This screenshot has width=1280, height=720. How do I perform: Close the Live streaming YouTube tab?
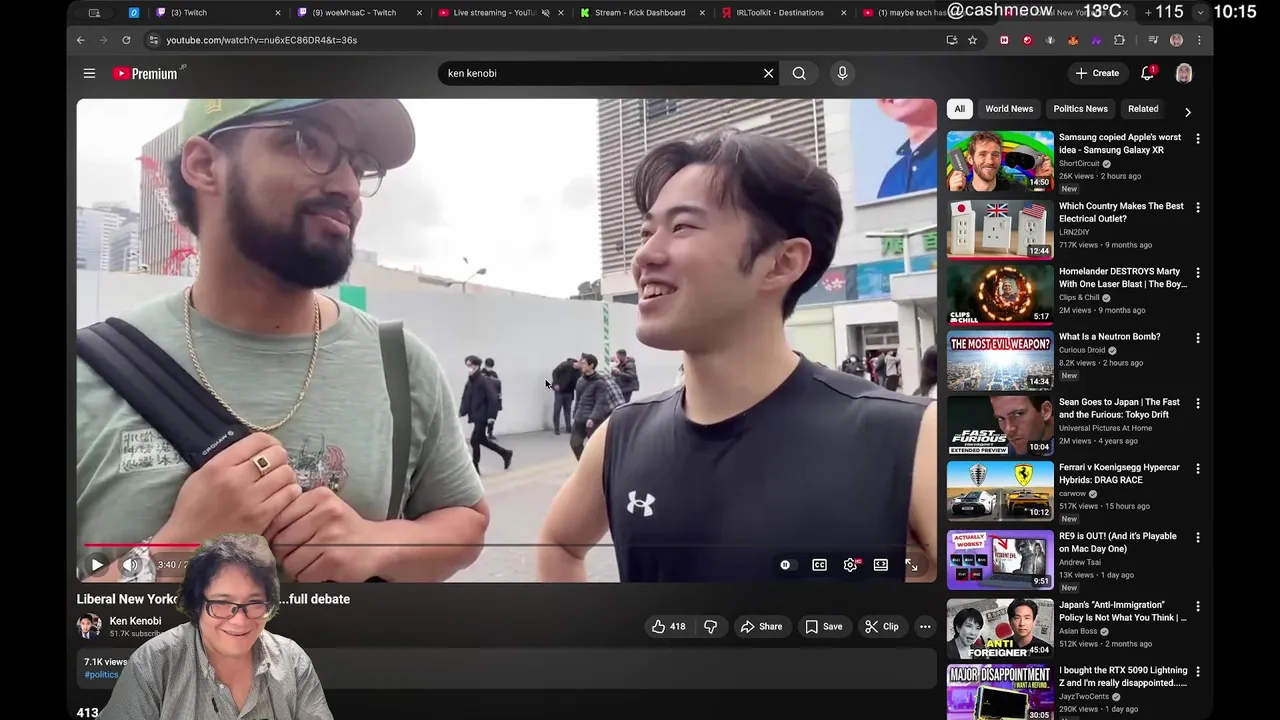coord(561,13)
